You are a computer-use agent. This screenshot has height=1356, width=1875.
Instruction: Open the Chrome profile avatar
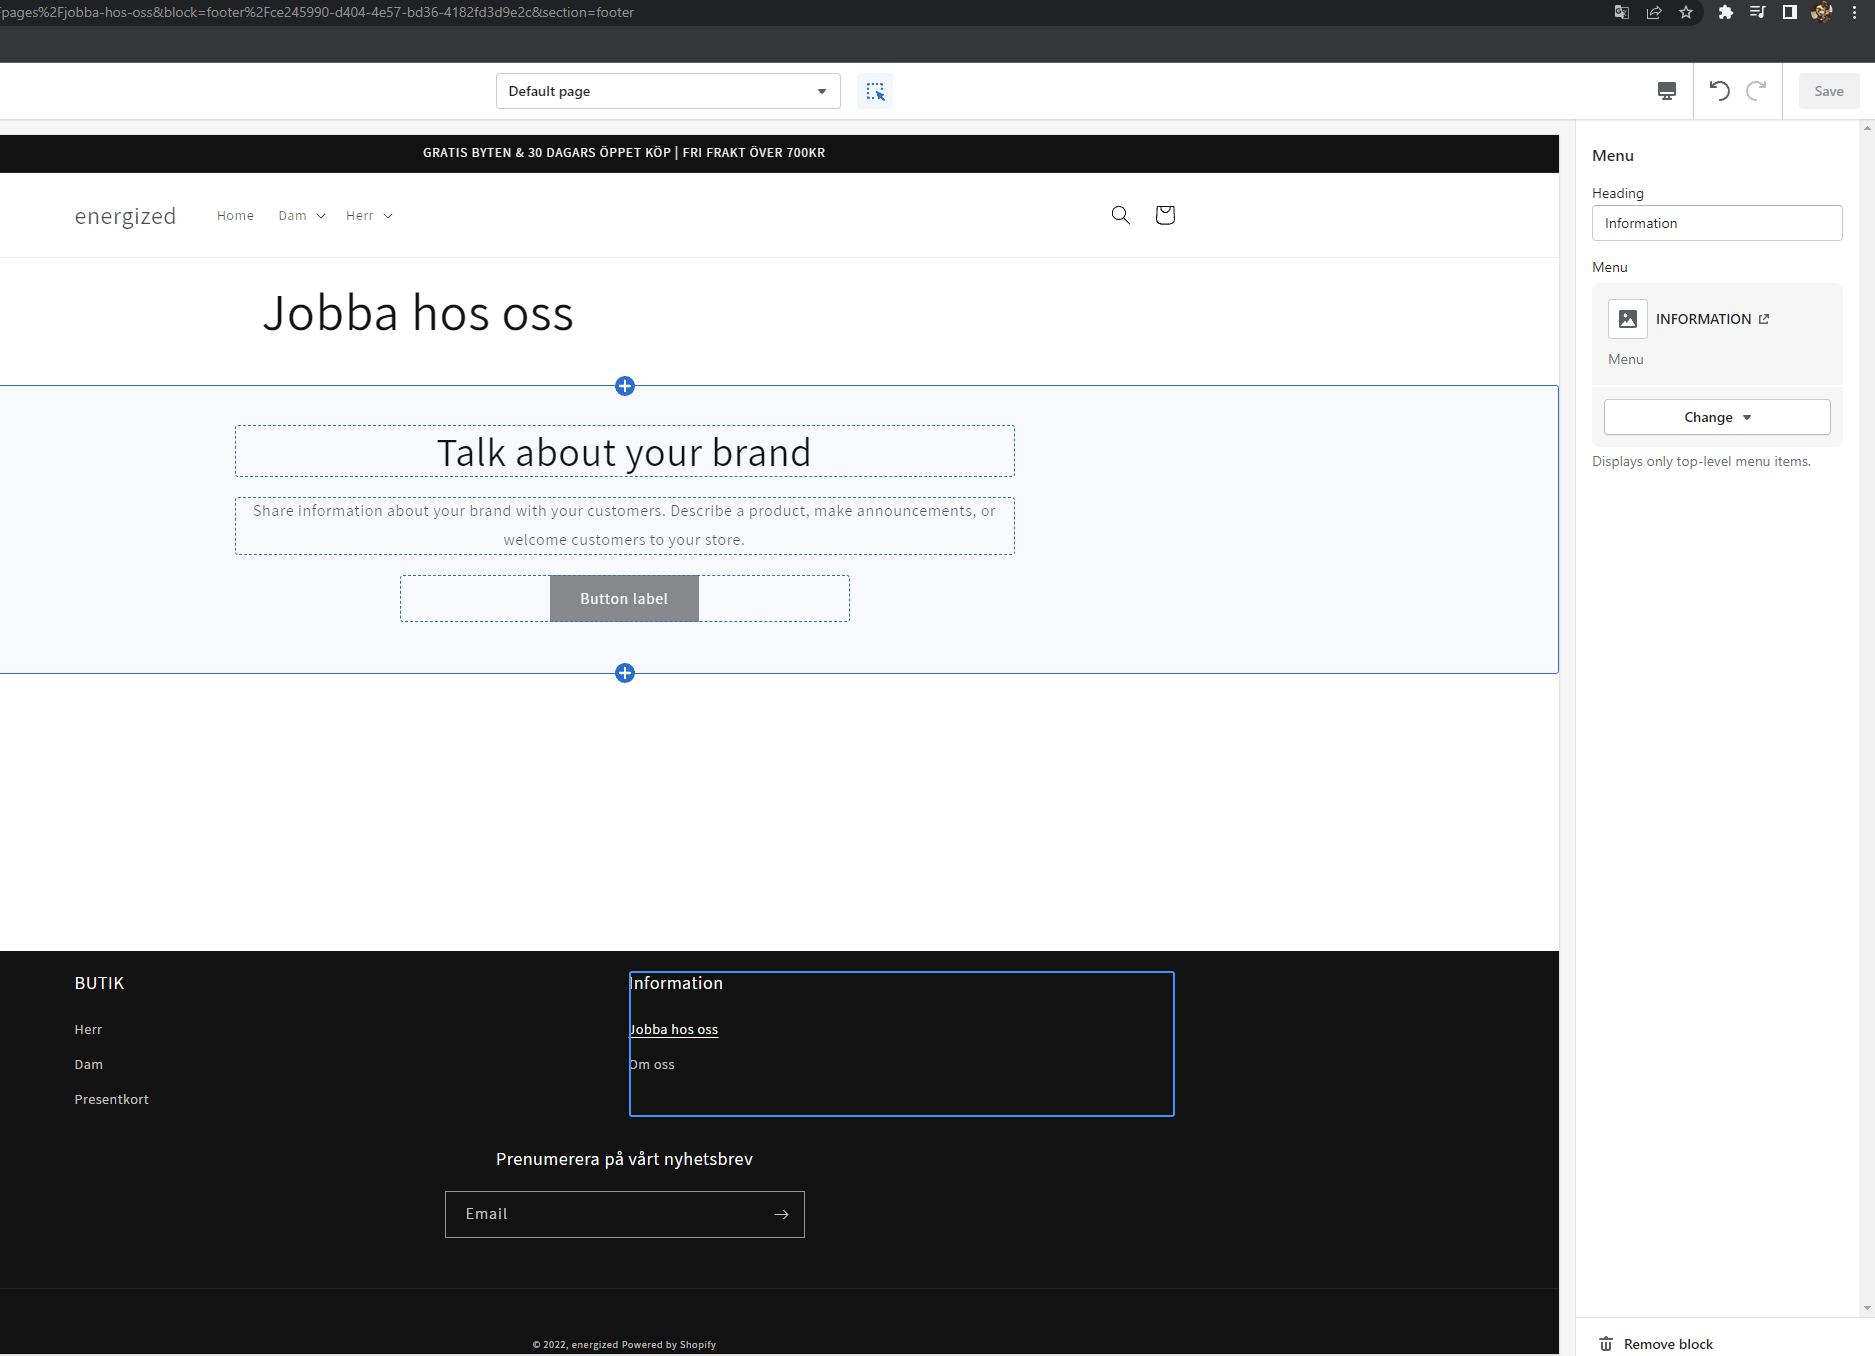pos(1822,12)
